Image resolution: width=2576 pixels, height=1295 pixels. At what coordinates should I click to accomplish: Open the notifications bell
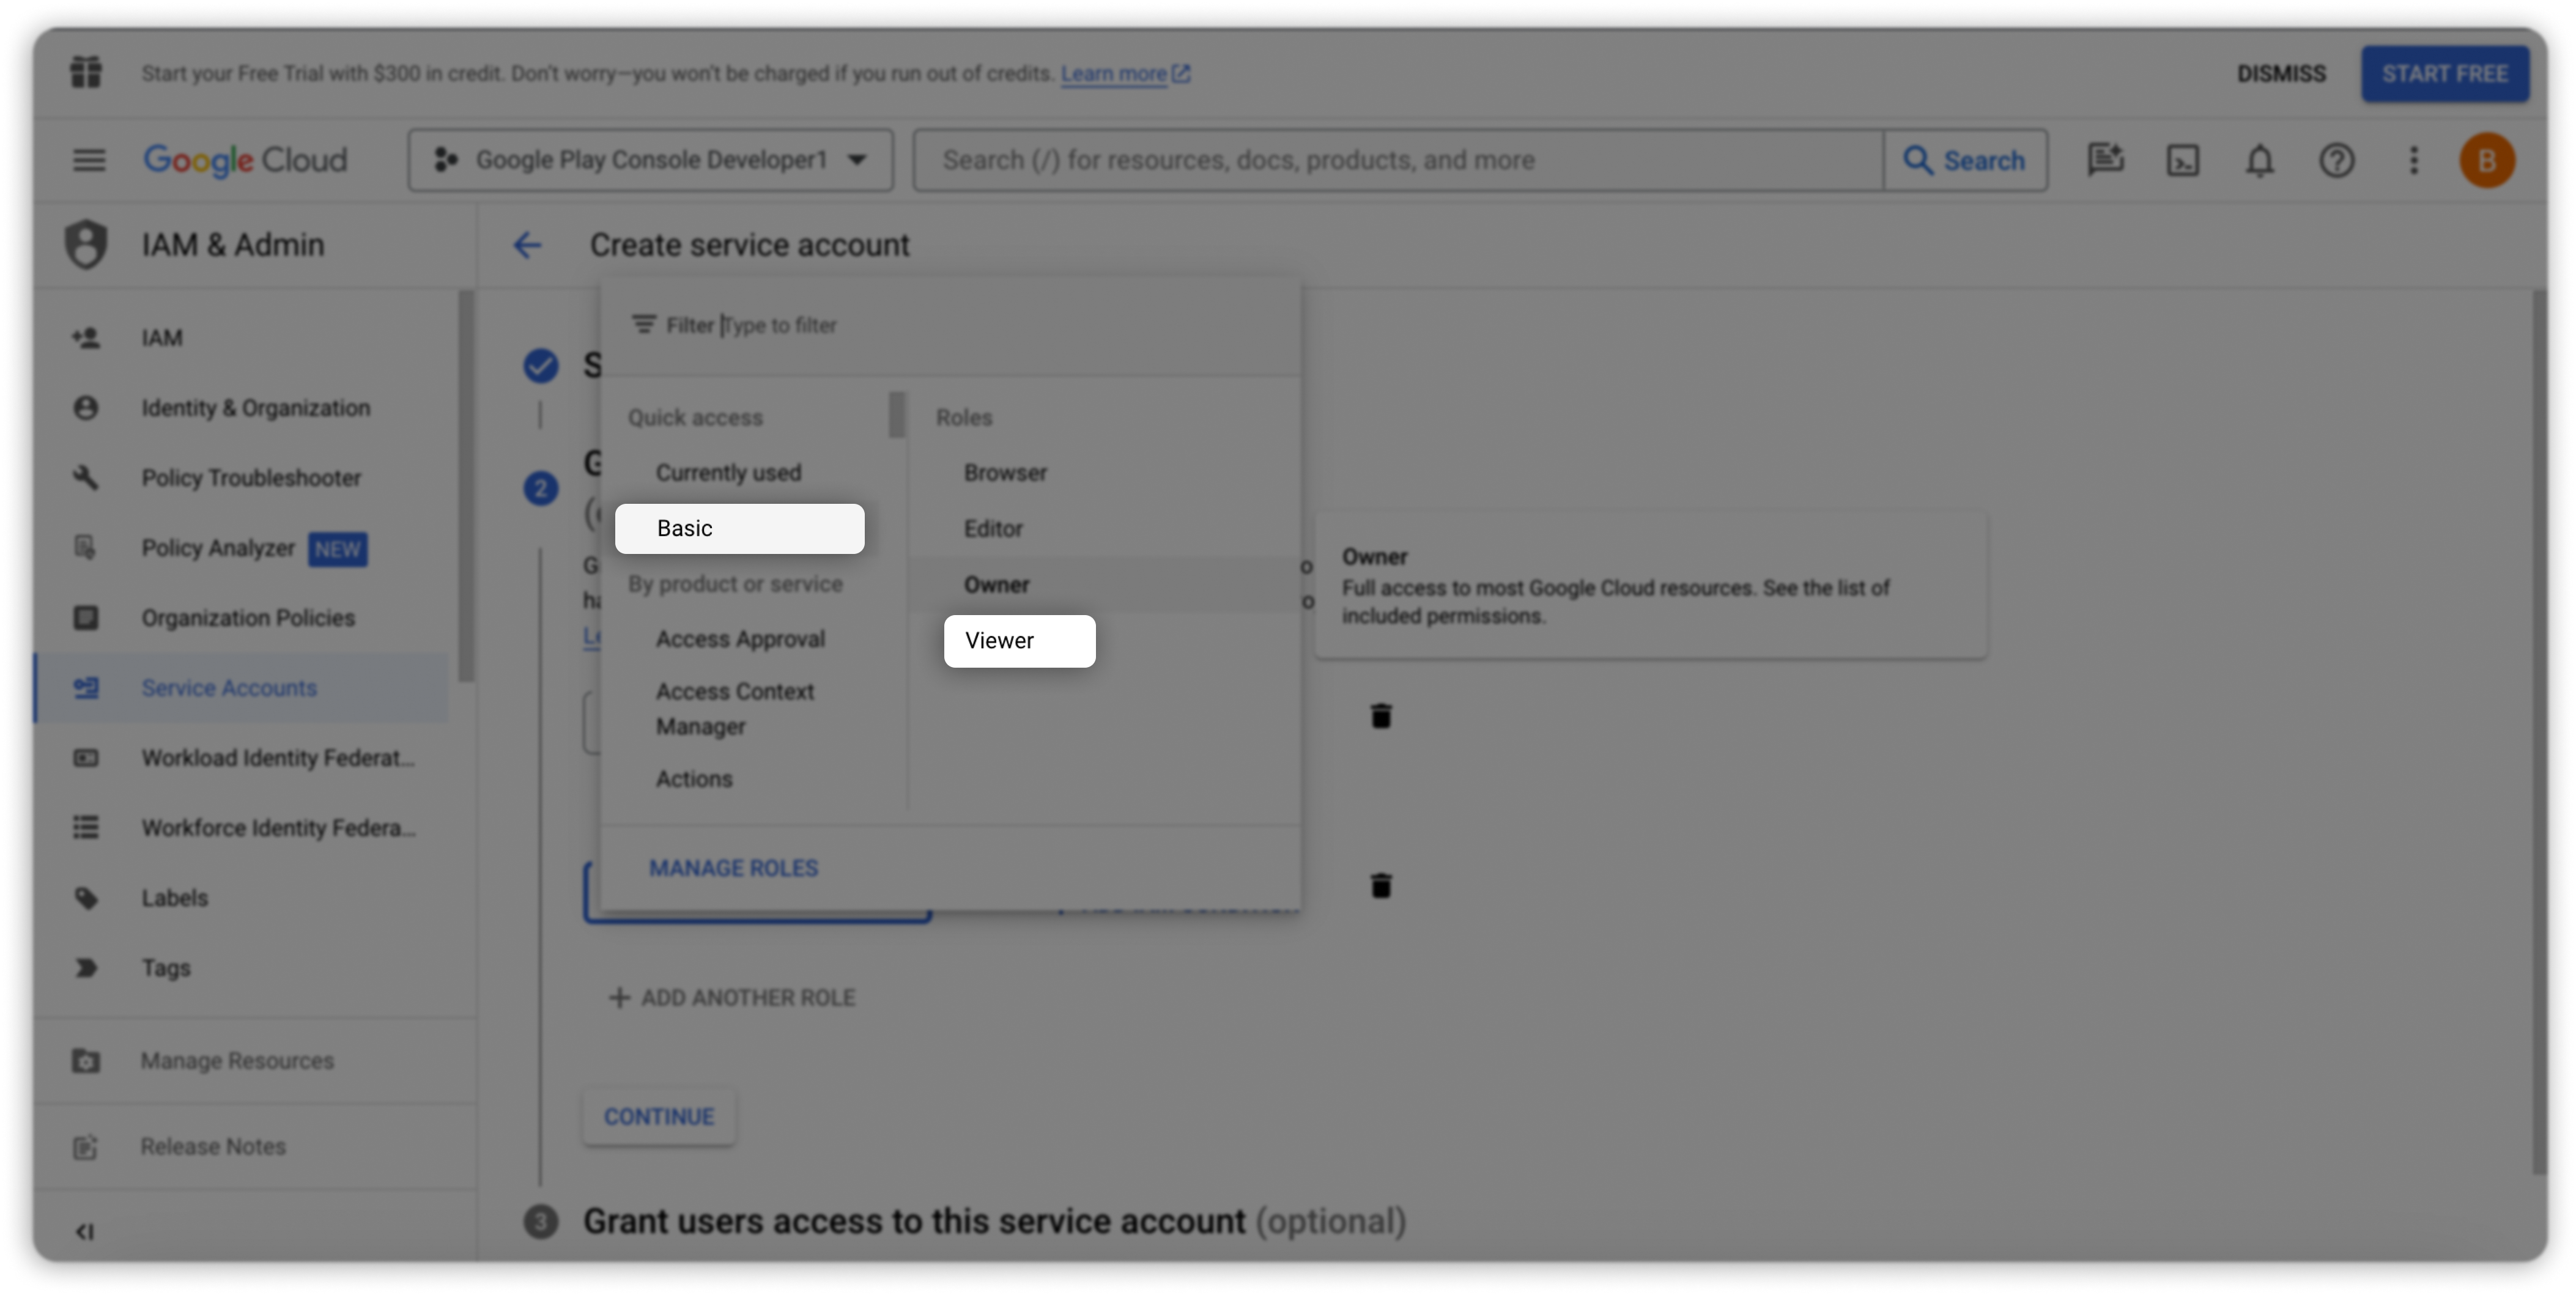[x=2259, y=160]
